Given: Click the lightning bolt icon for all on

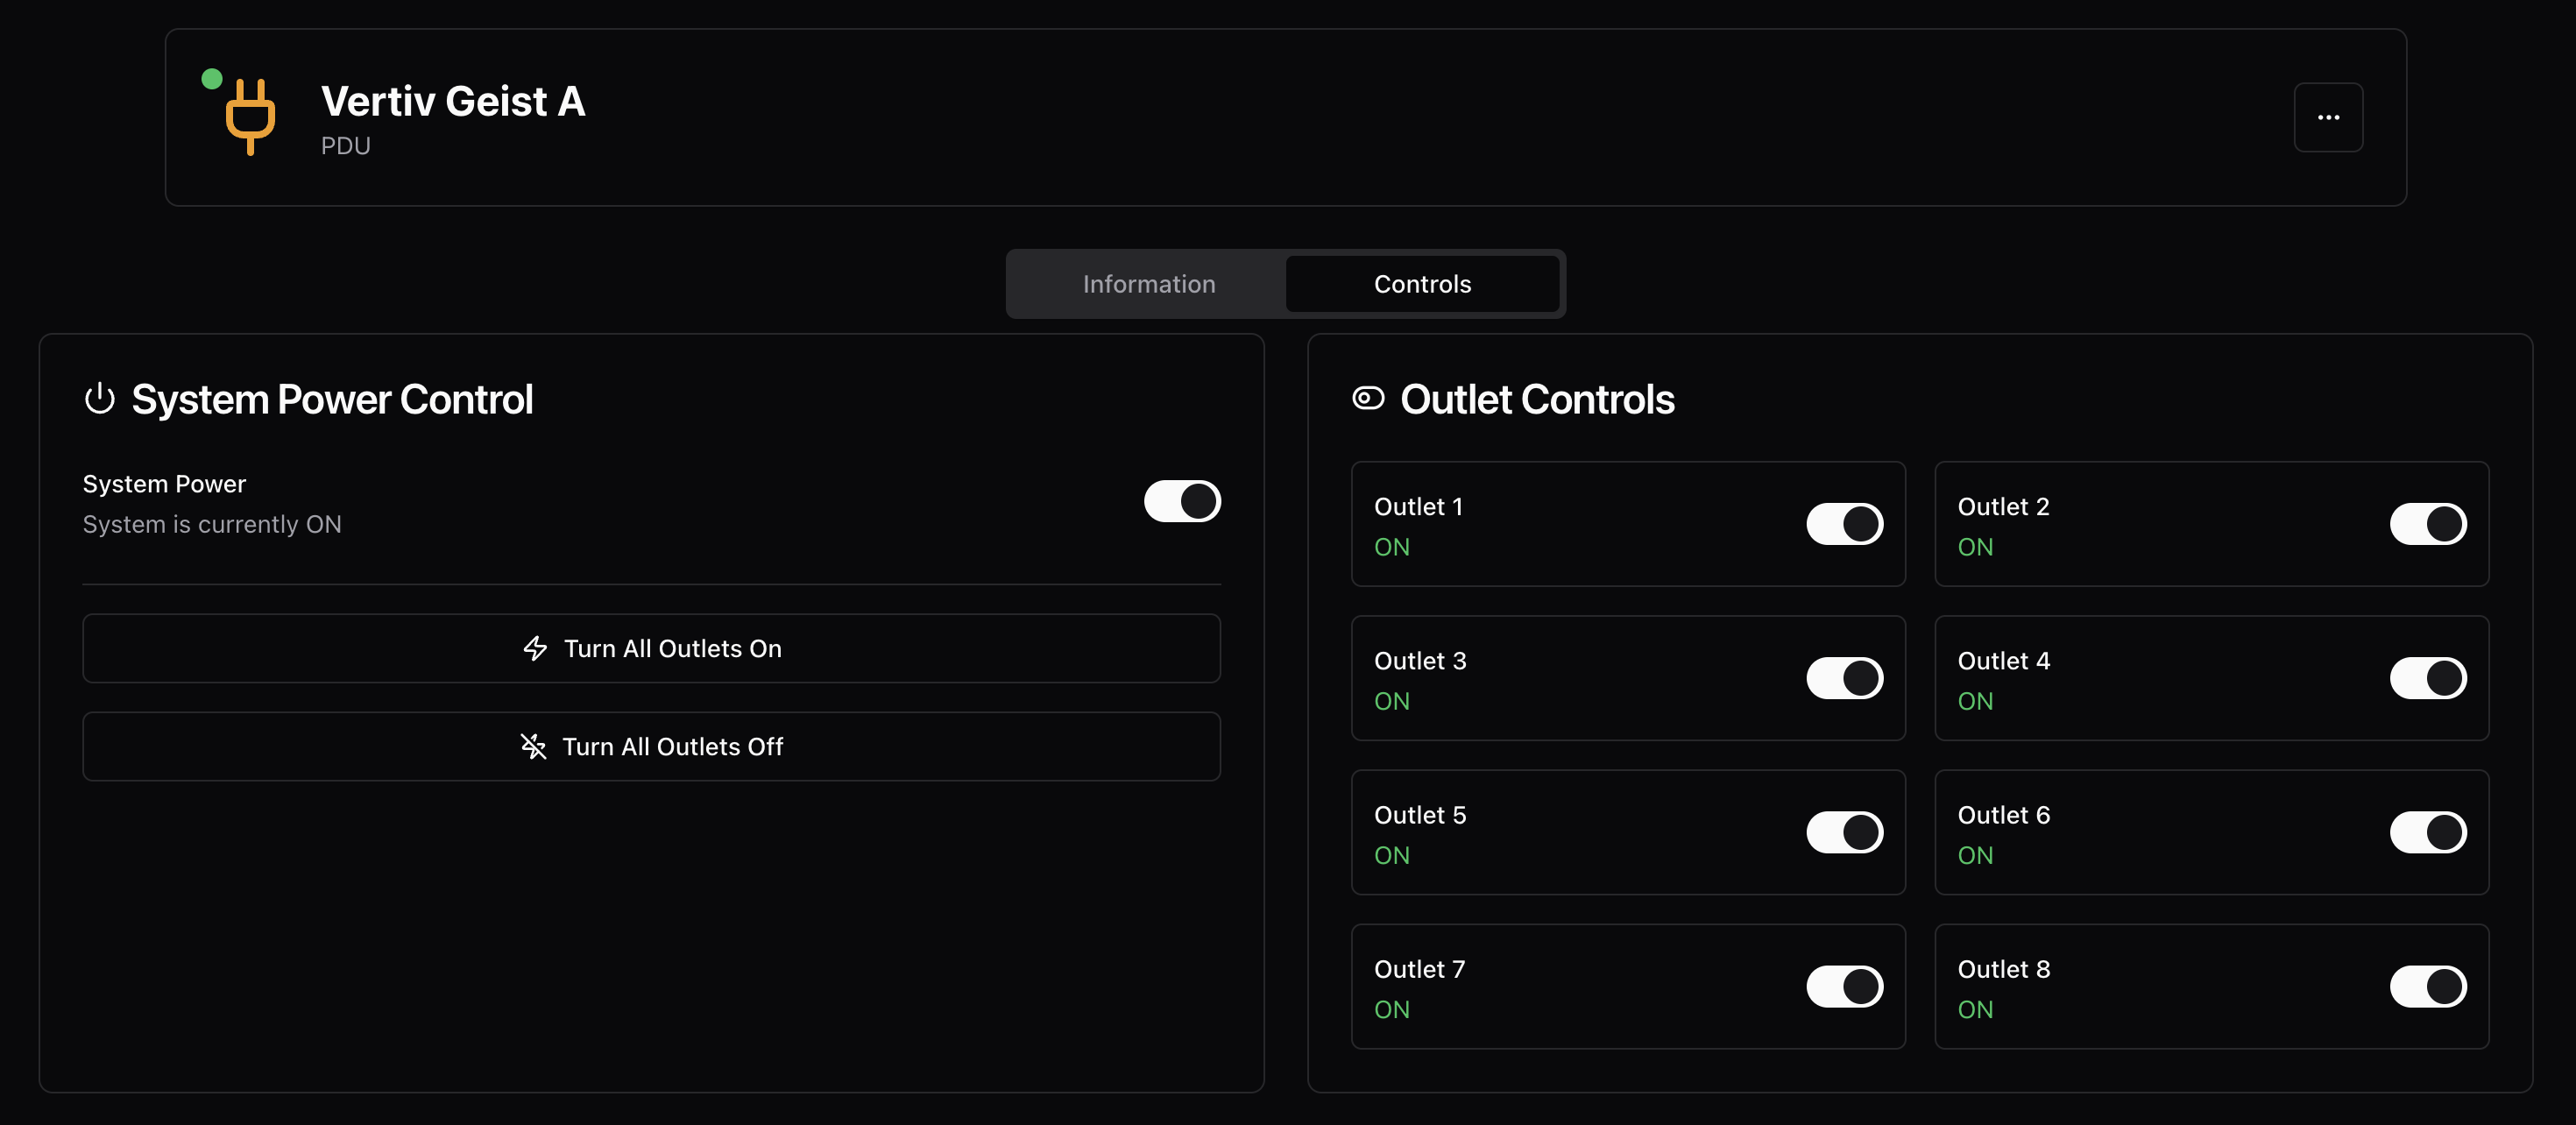Looking at the screenshot, I should [x=535, y=648].
